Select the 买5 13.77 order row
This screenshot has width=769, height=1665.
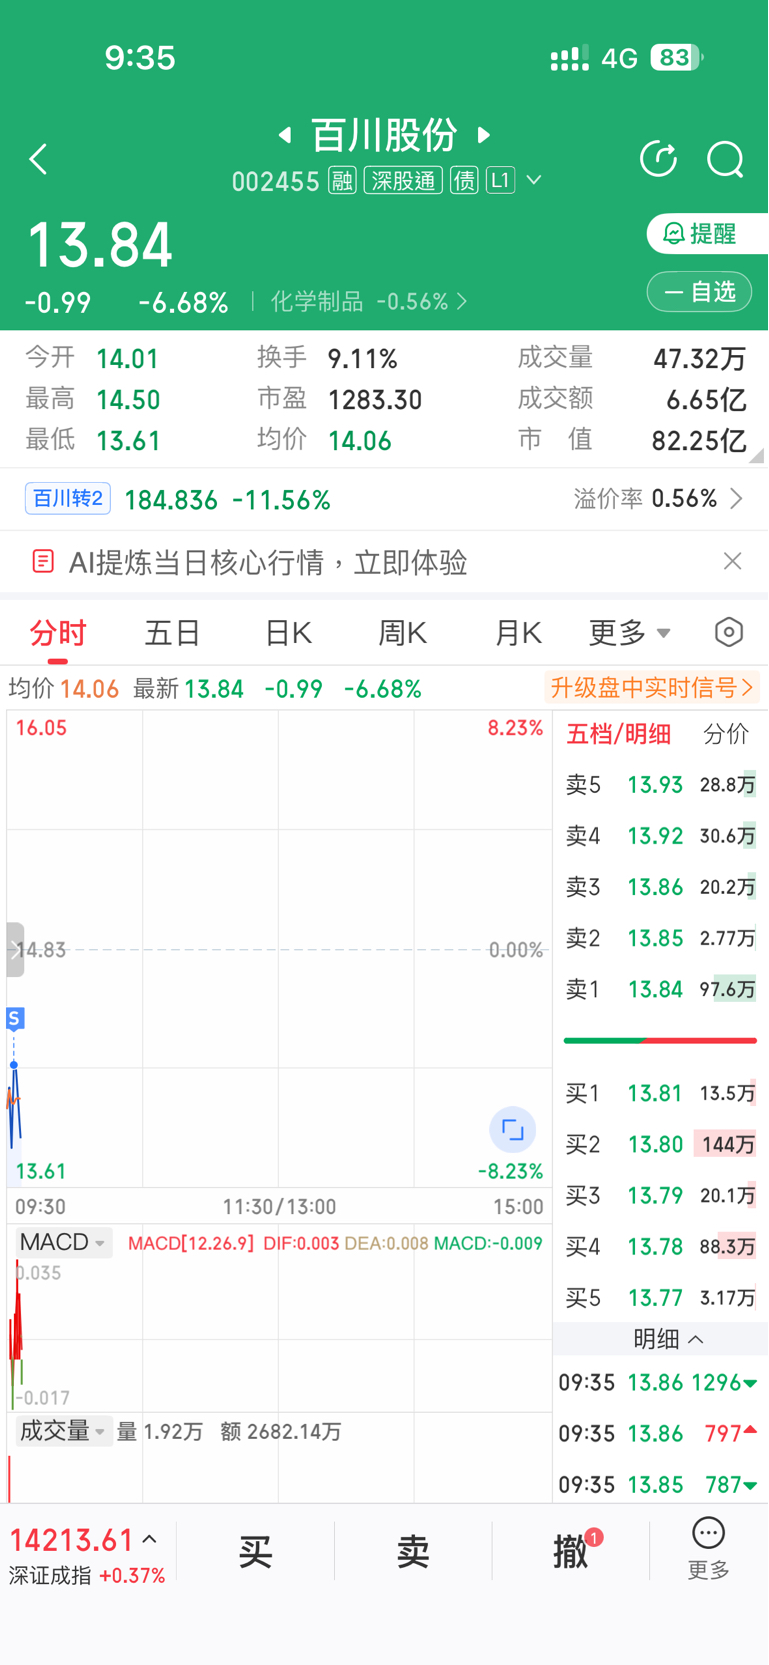pos(660,1298)
